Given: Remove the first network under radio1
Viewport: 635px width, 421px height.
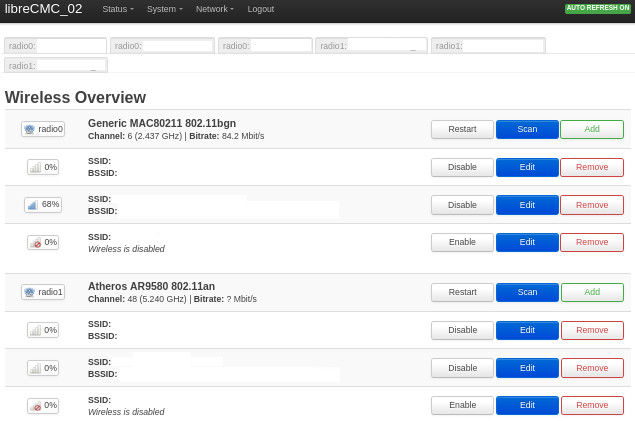Looking at the screenshot, I should pyautogui.click(x=592, y=330).
